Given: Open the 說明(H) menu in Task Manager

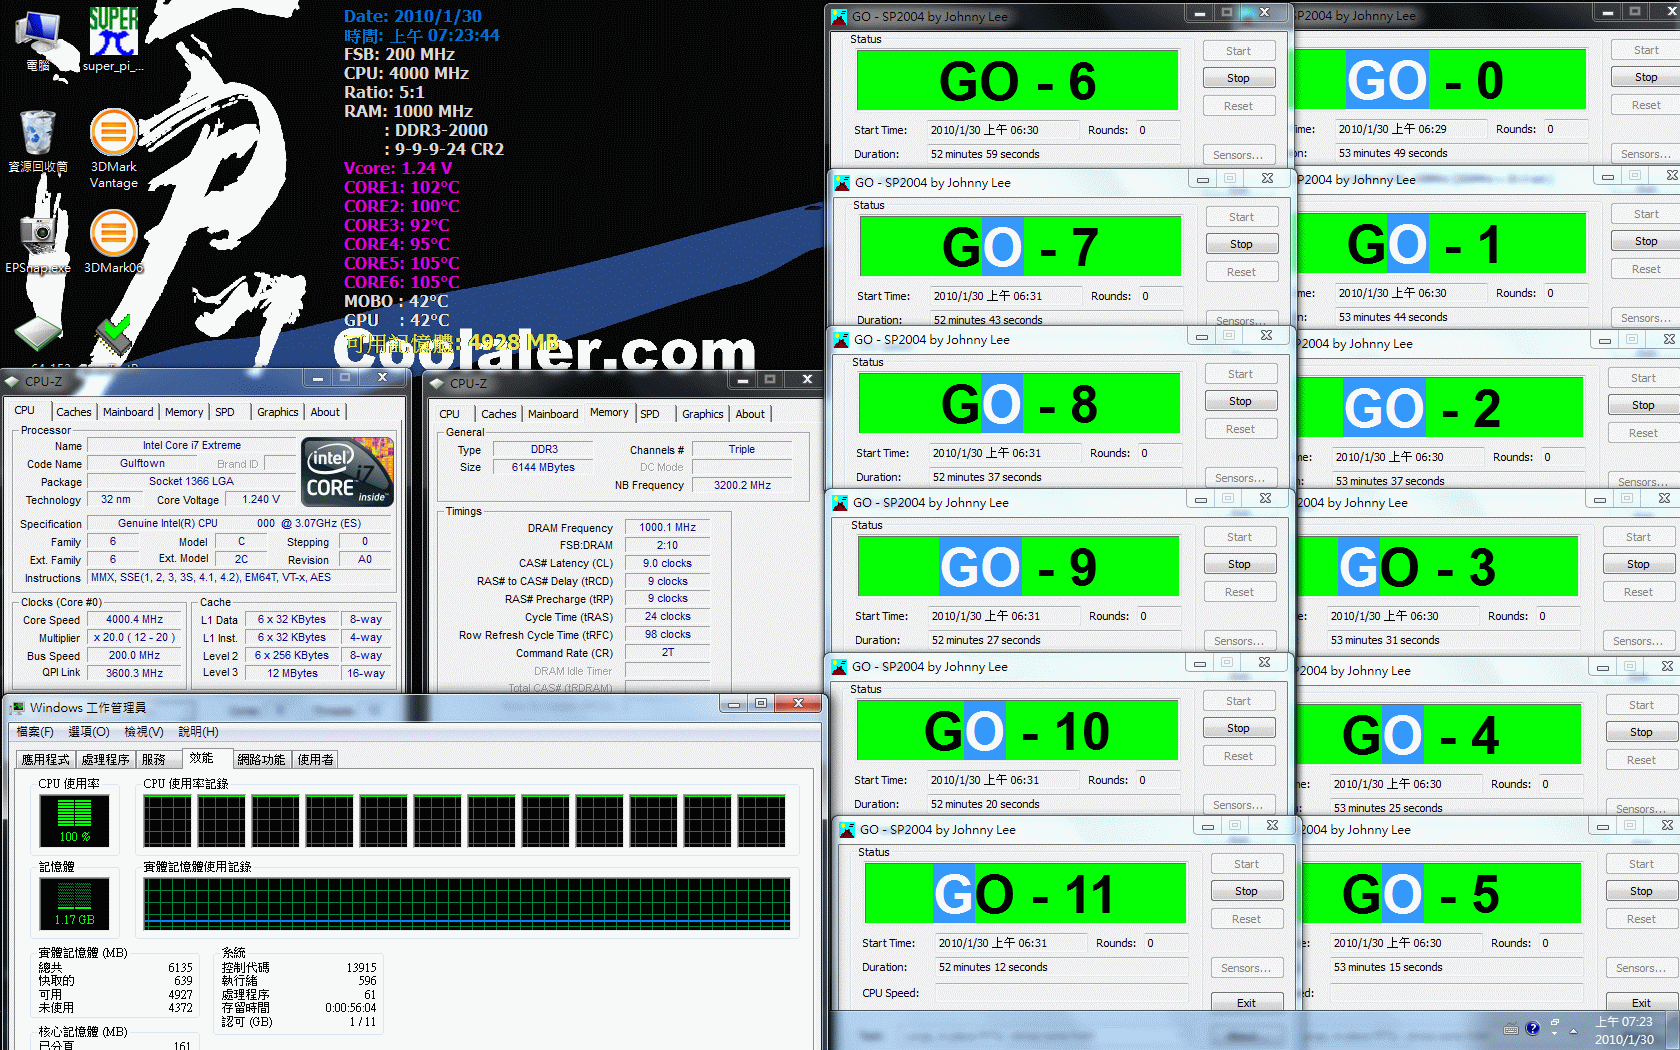Looking at the screenshot, I should point(198,732).
